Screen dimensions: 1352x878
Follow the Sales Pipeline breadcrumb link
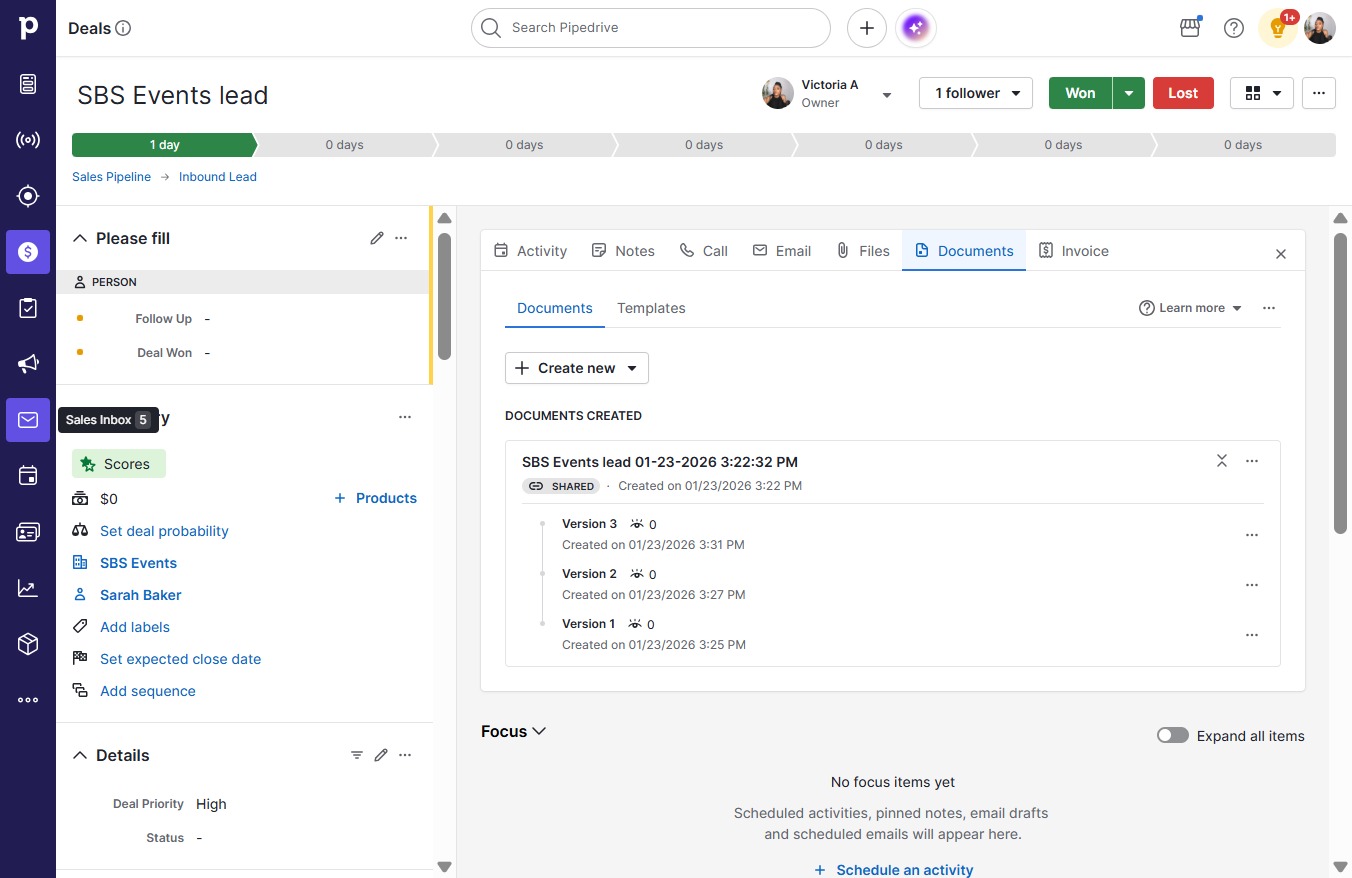click(111, 177)
